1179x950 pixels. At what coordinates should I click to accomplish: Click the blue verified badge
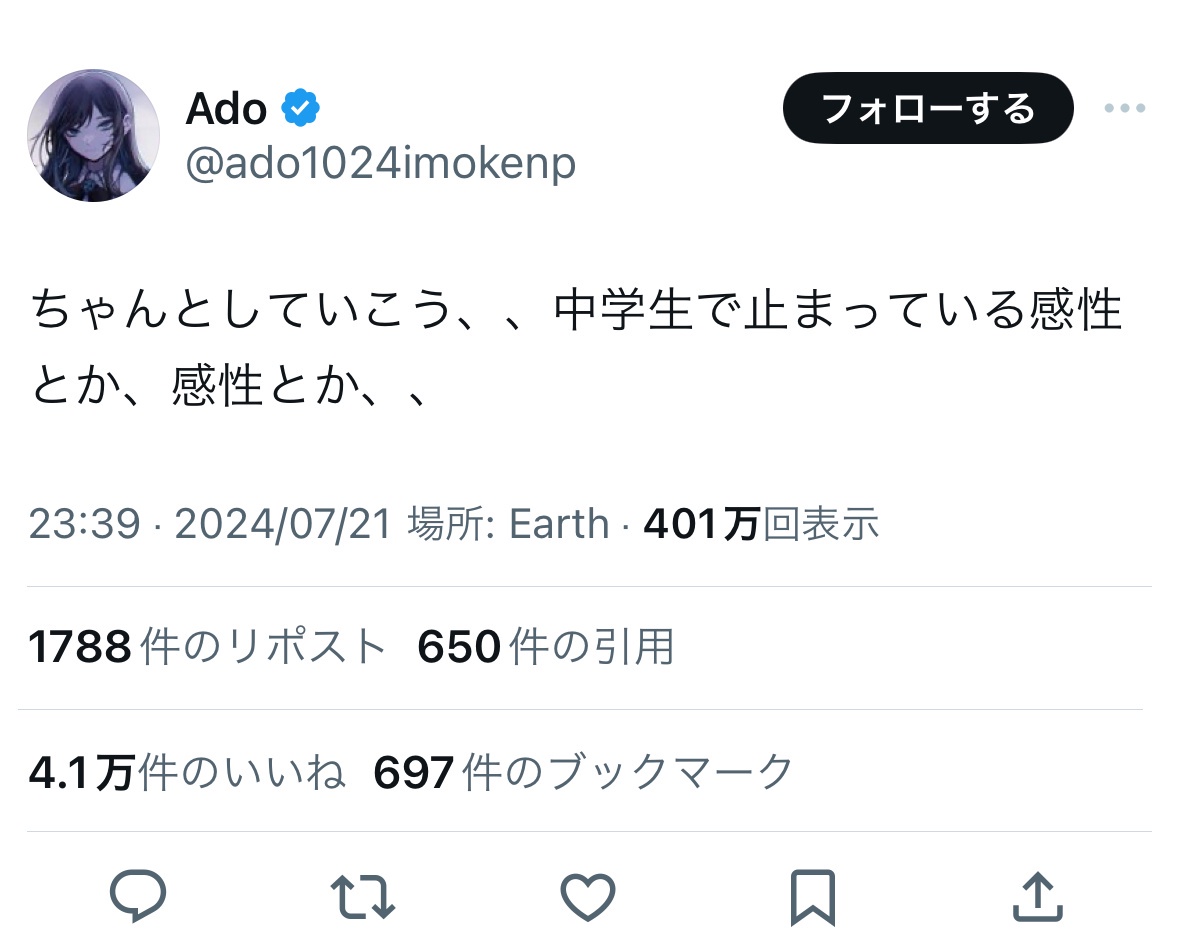pos(300,108)
